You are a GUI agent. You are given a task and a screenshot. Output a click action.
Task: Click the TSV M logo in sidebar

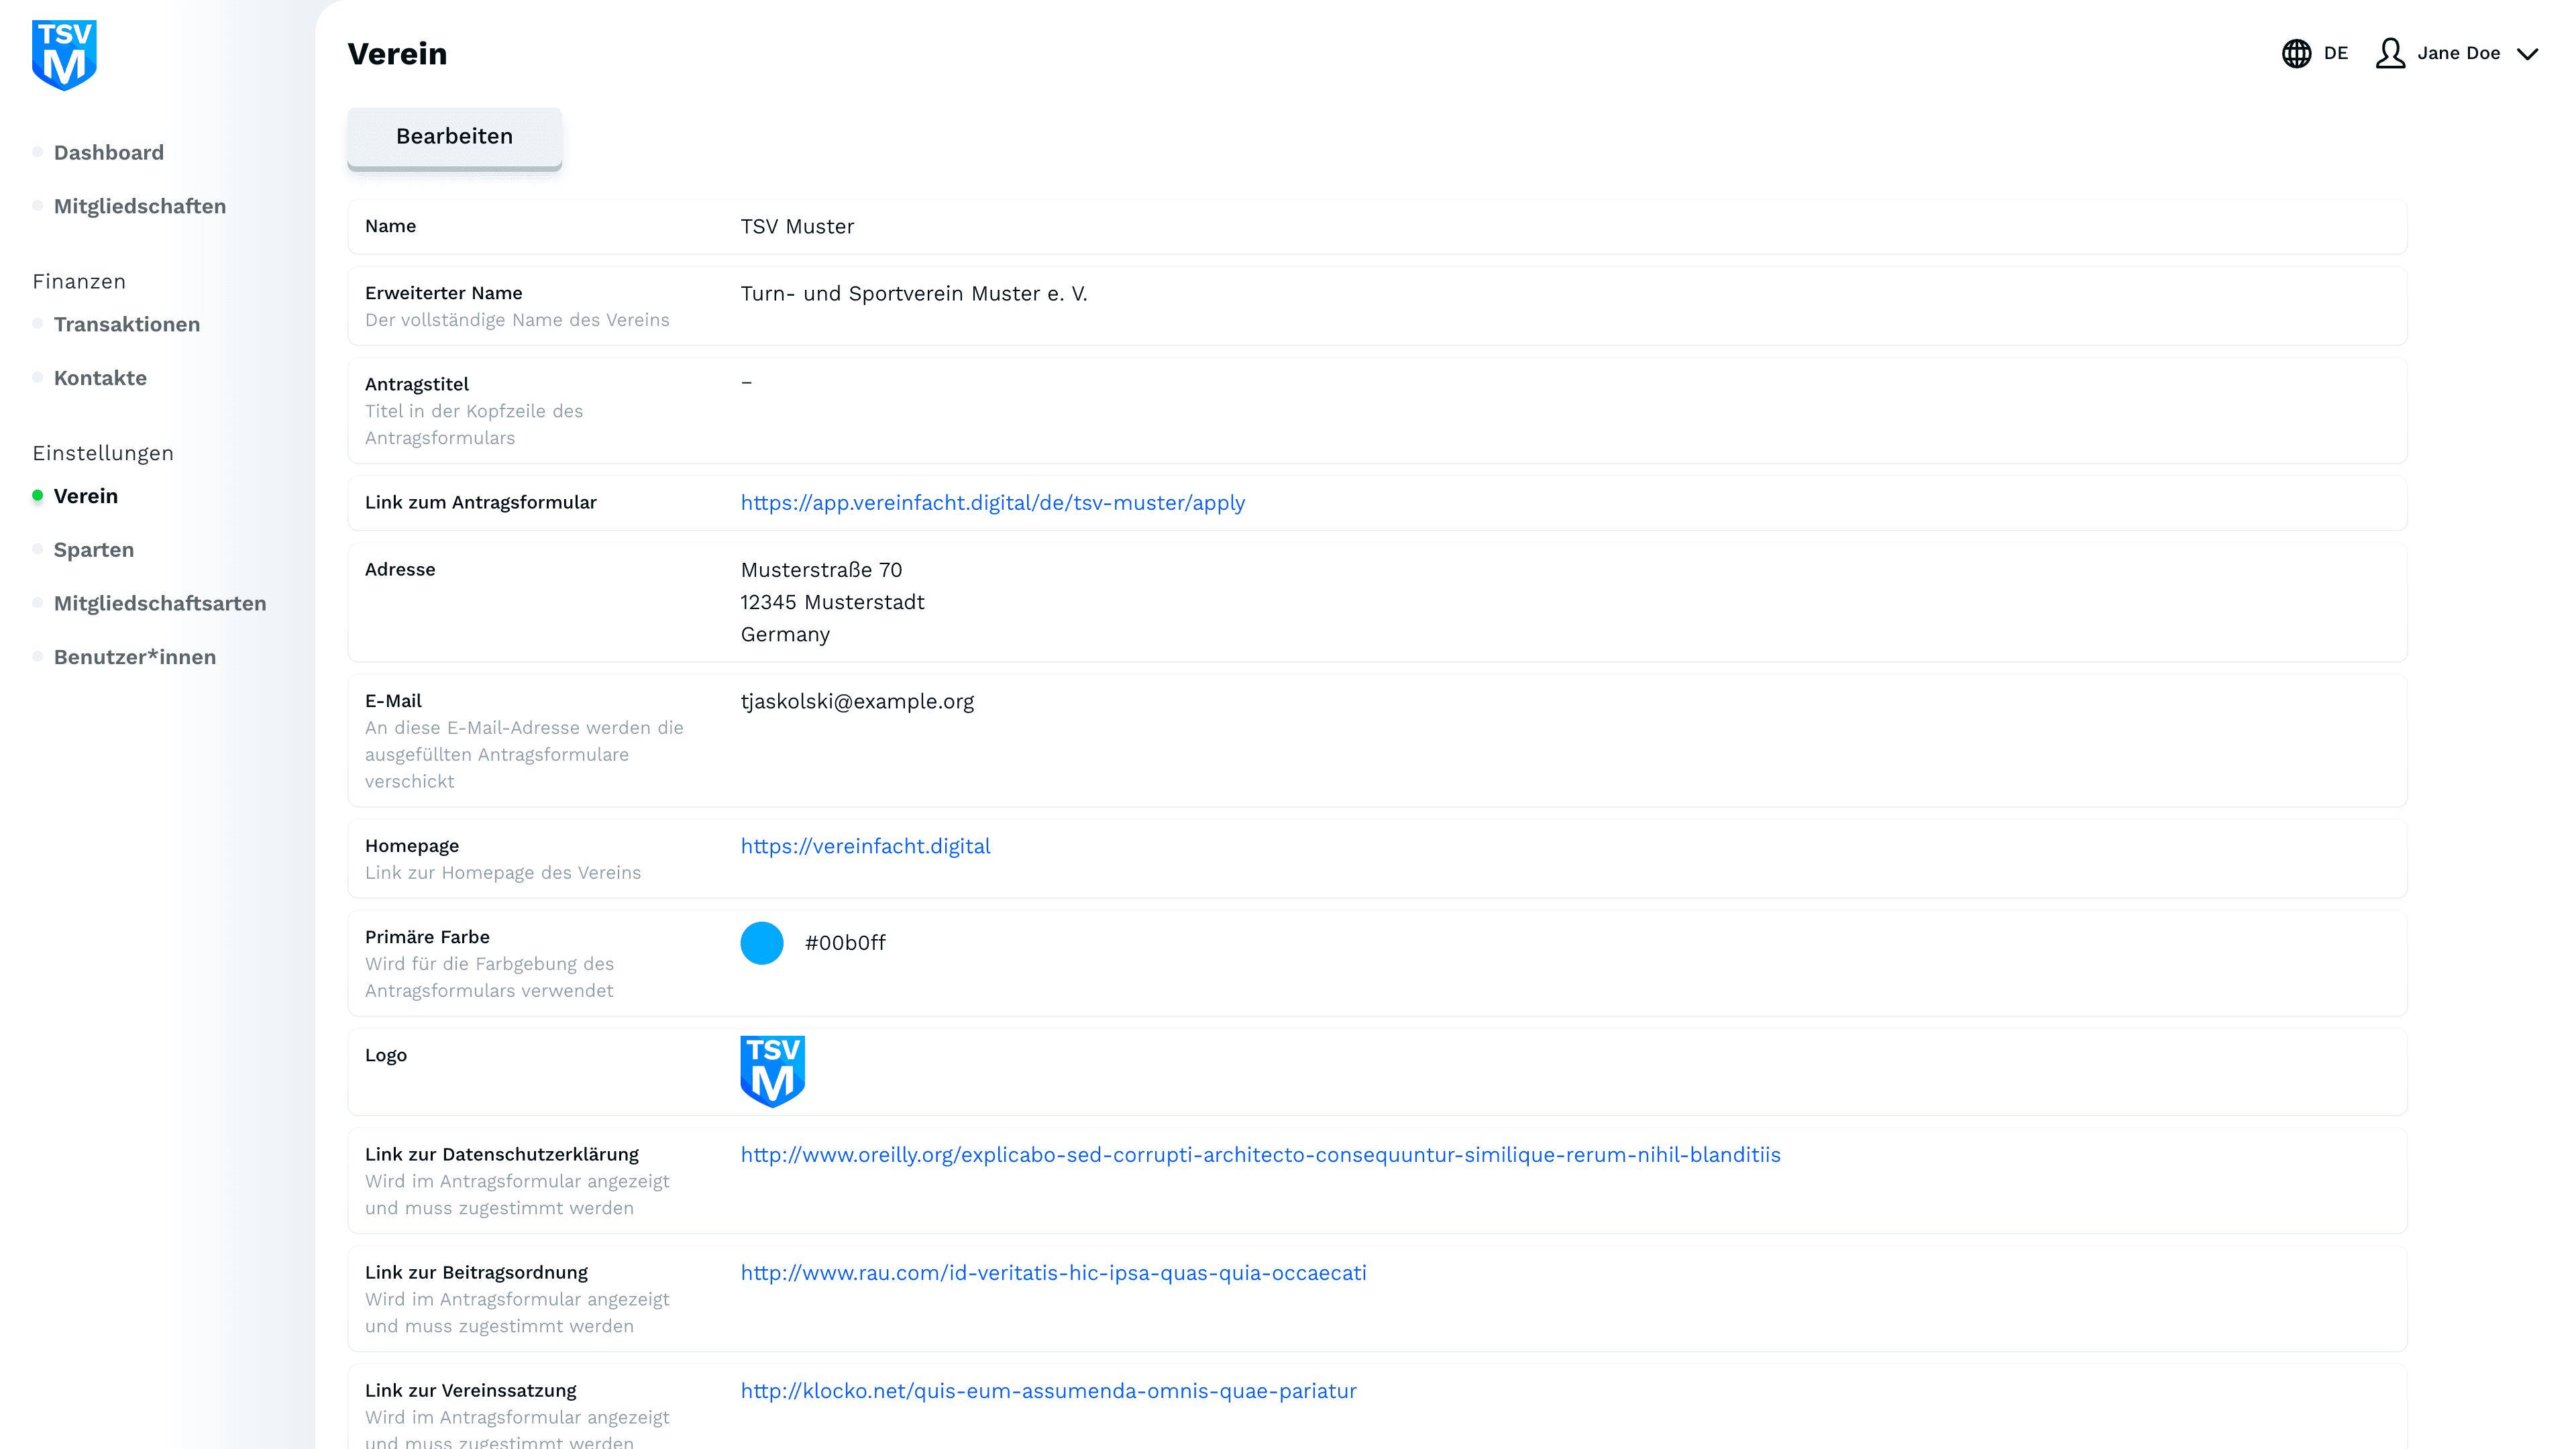tap(64, 55)
